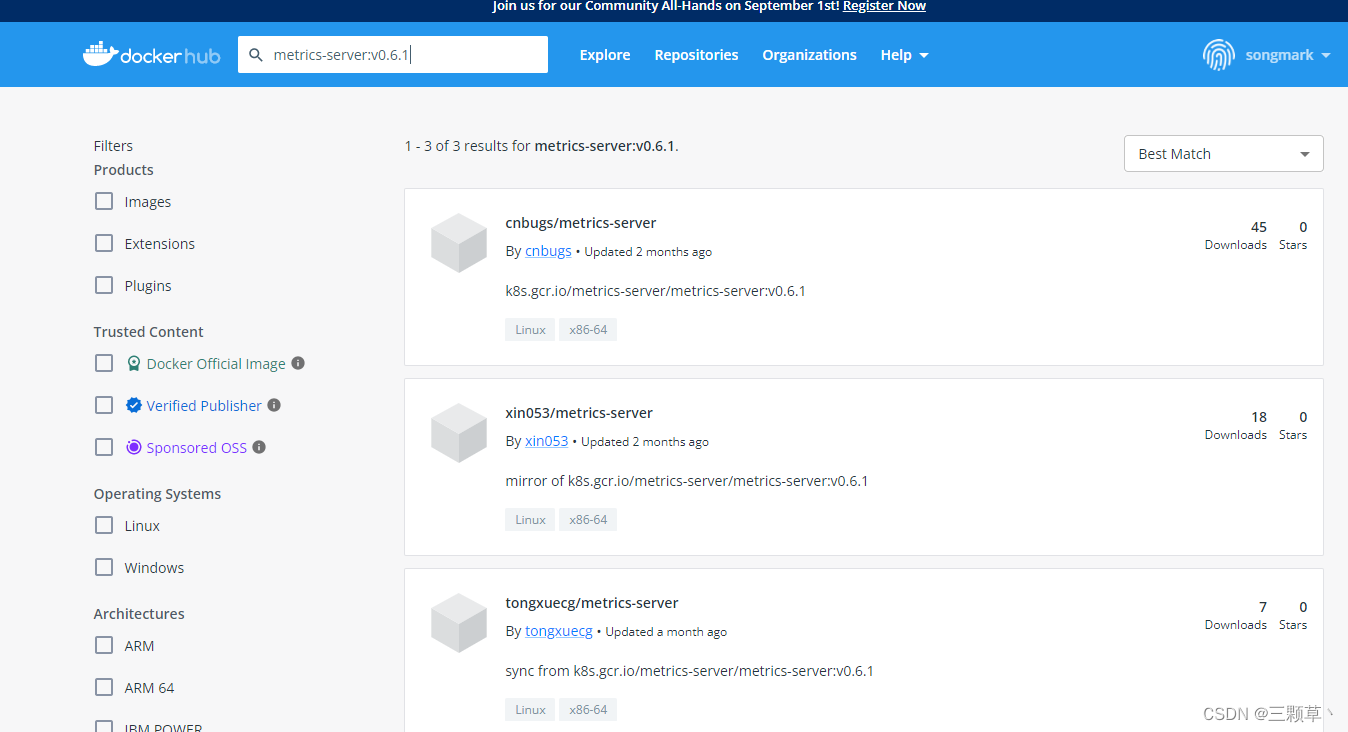Open the tongxuecg/metrics-server repository title
The image size is (1348, 732).
coord(592,603)
